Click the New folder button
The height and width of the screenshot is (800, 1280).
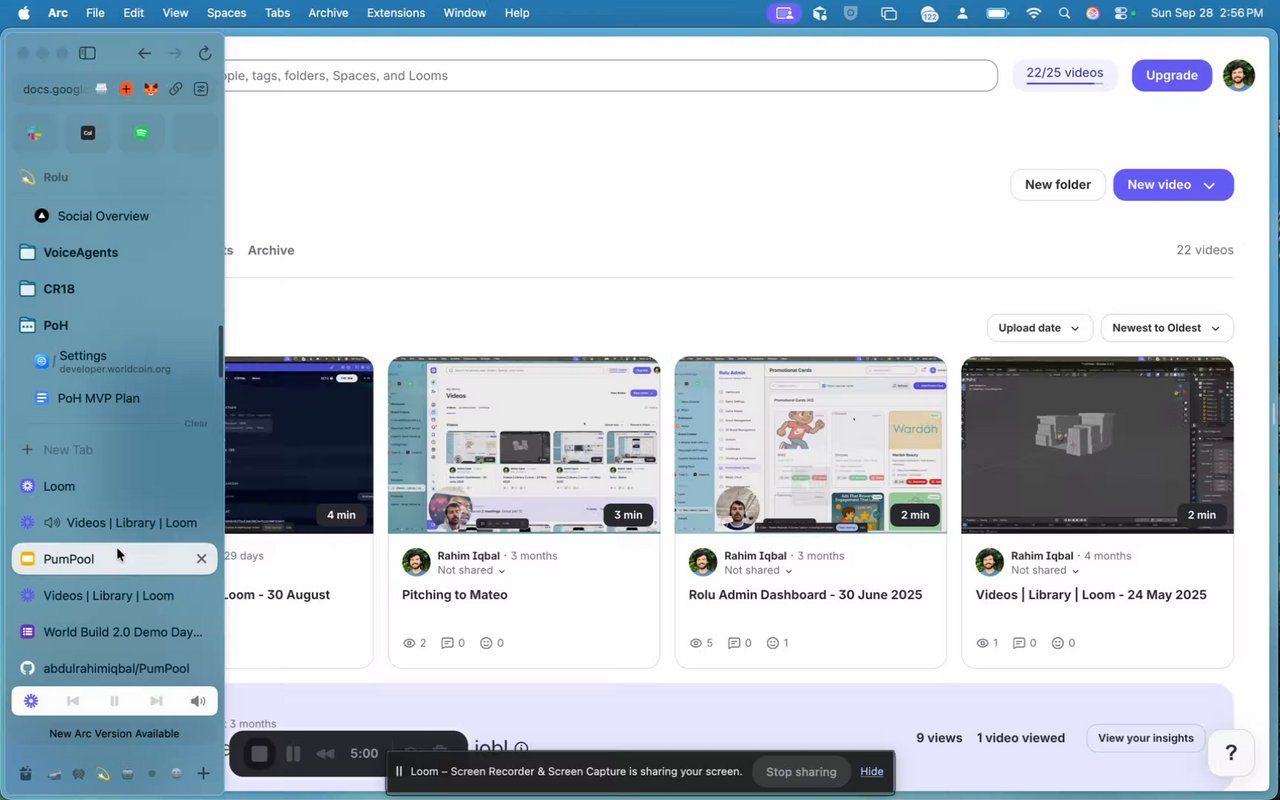[1058, 185]
